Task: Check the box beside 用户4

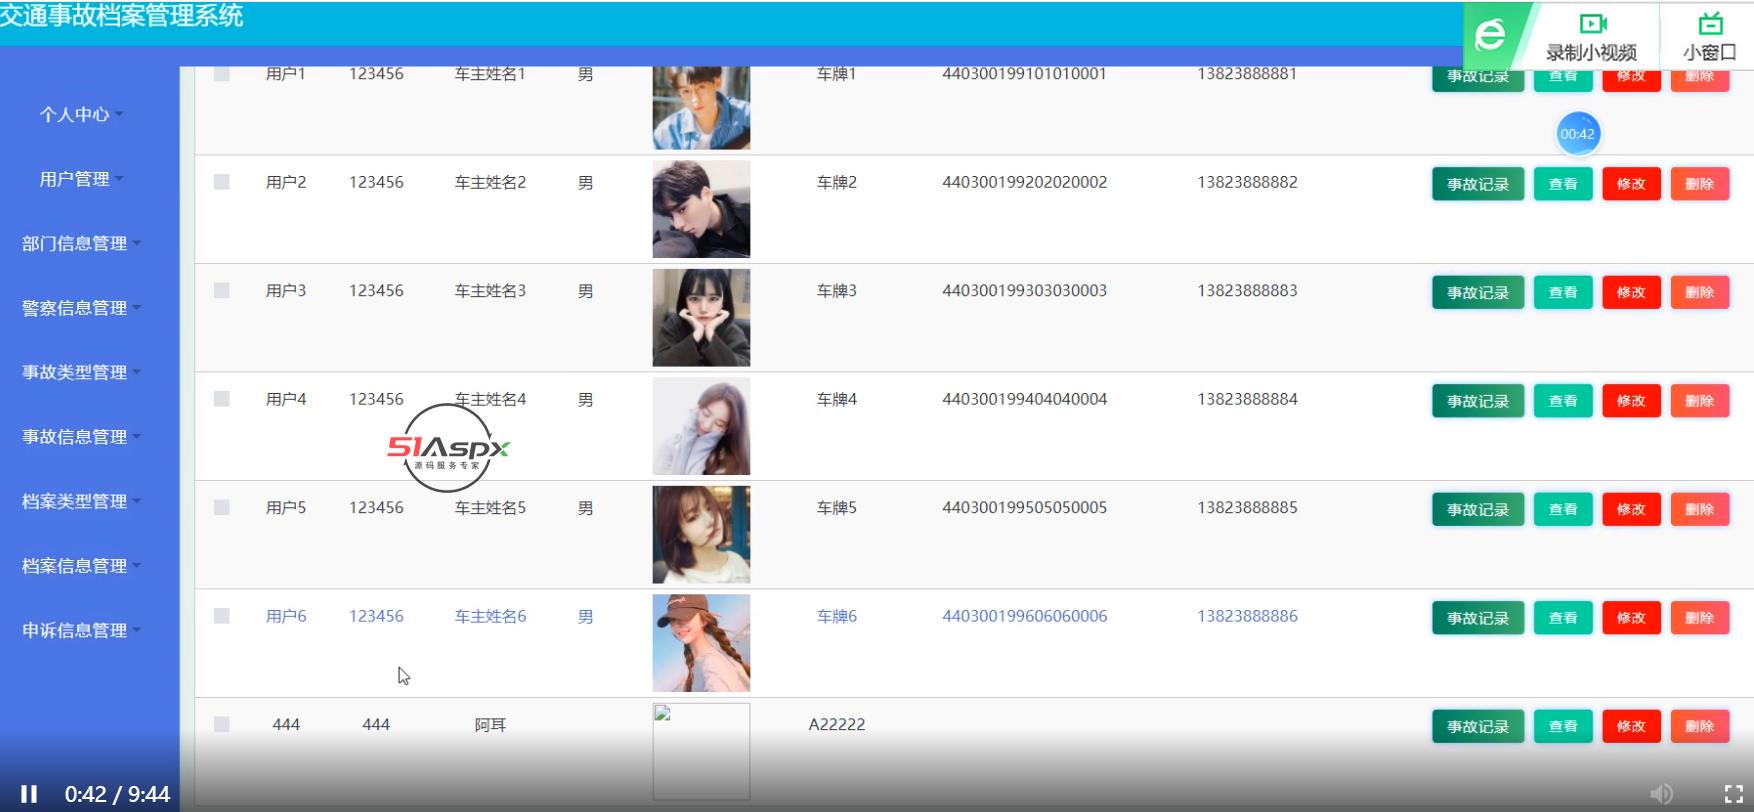Action: [222, 399]
